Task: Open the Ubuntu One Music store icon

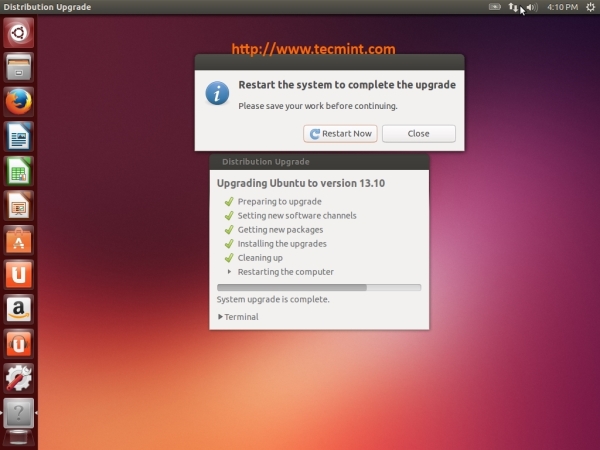Action: point(18,344)
